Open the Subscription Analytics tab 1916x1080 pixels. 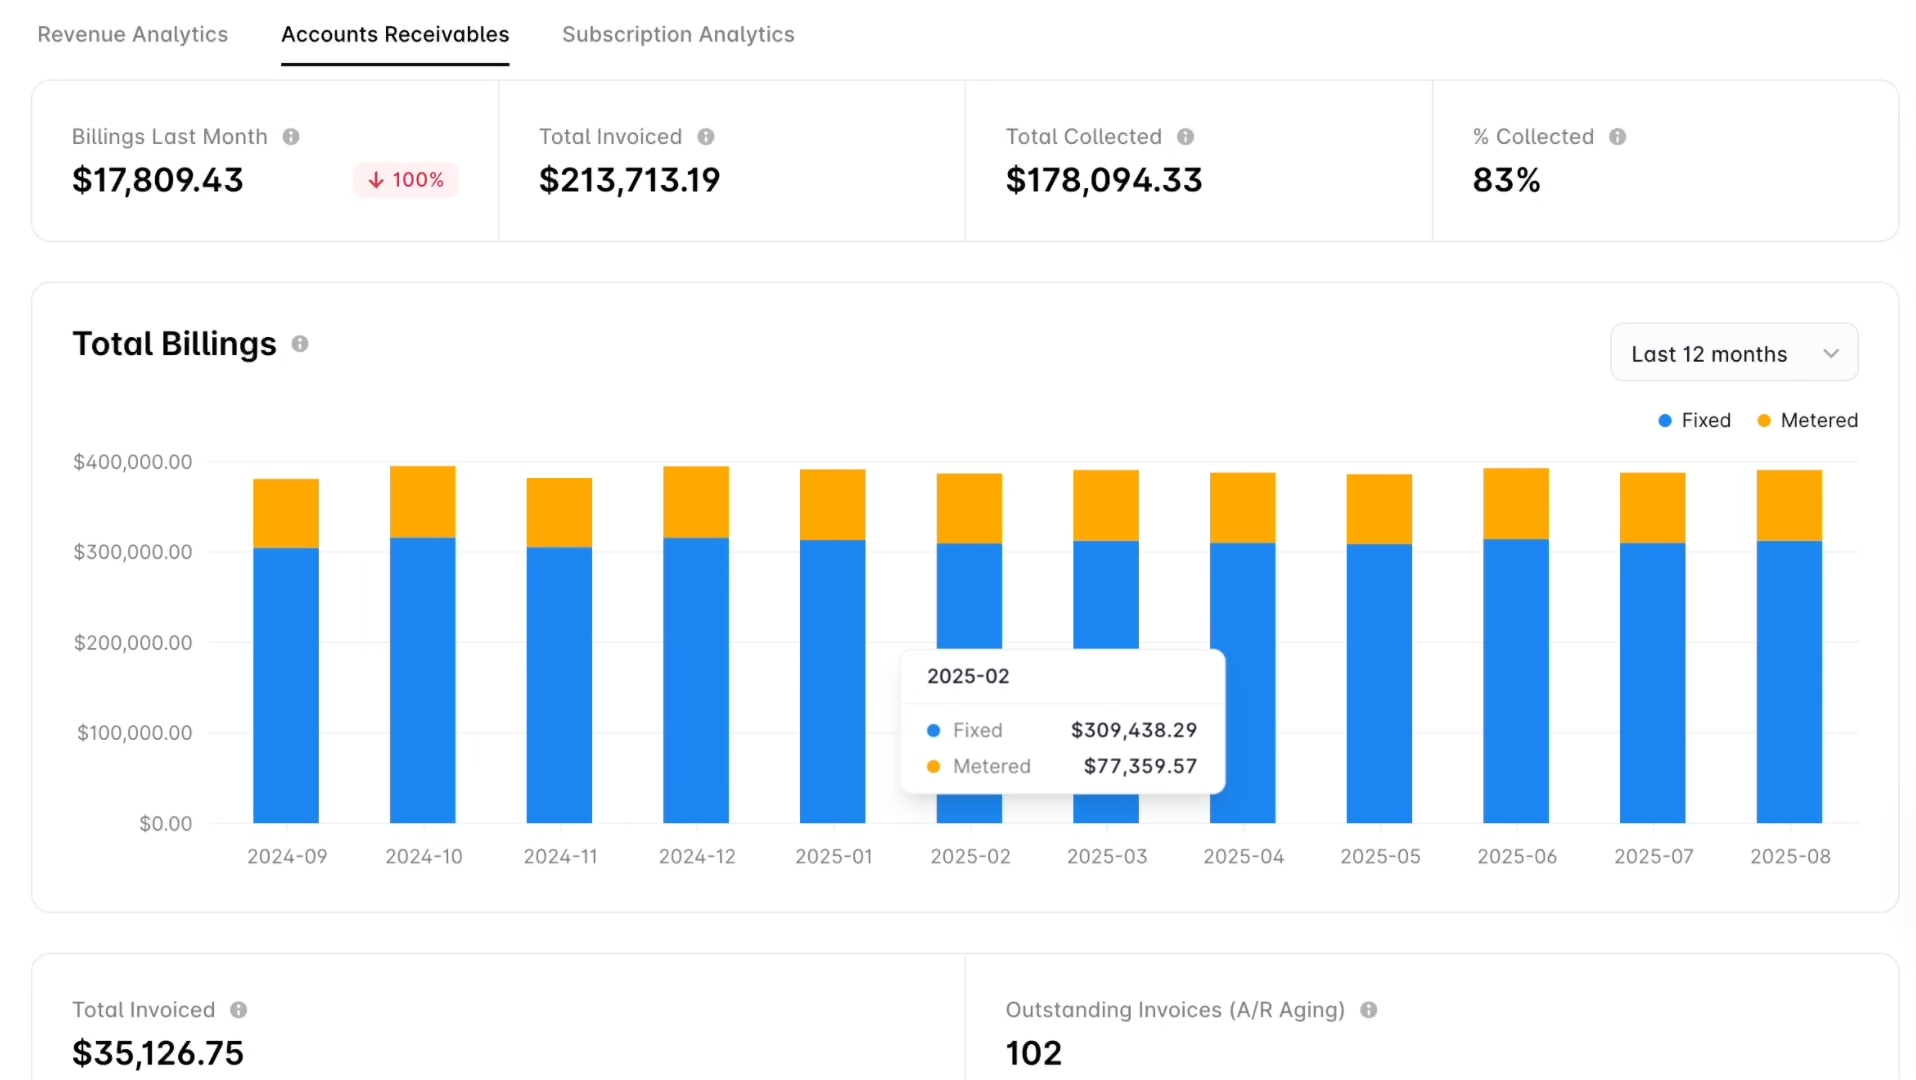[x=678, y=34]
